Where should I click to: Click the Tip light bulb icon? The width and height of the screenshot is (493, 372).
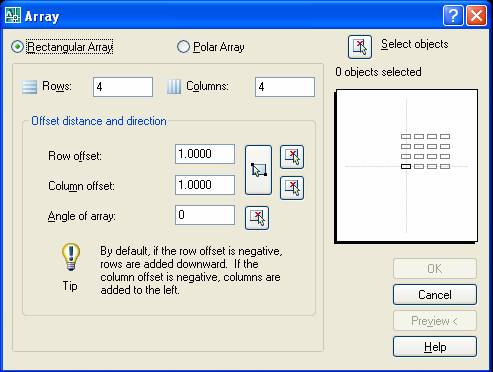[71, 256]
